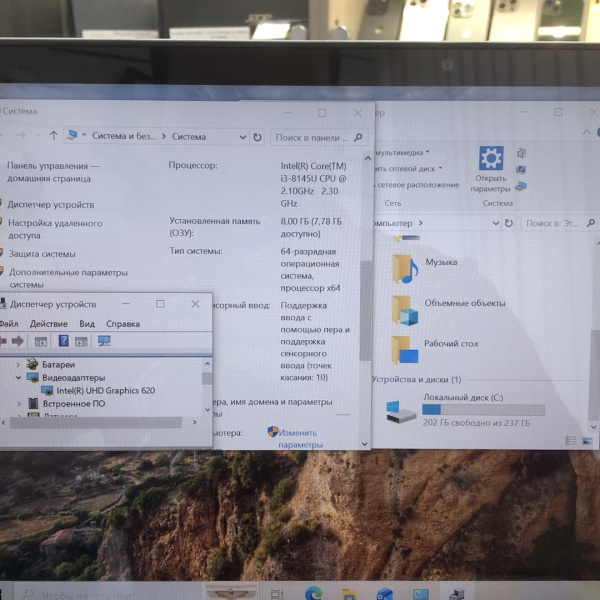600x600 pixels.
Task: Click the Local Disk C: usage bar
Action: point(483,410)
